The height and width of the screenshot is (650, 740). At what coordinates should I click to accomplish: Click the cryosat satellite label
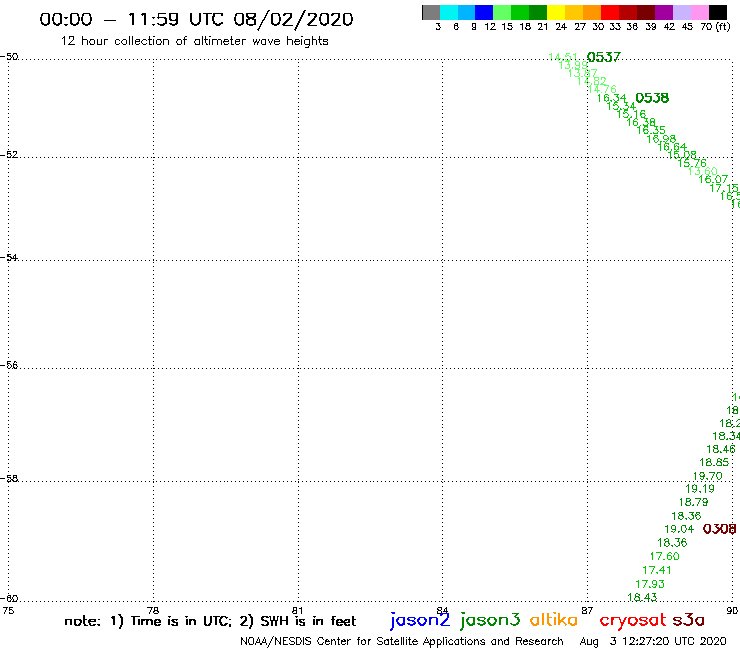coord(632,621)
